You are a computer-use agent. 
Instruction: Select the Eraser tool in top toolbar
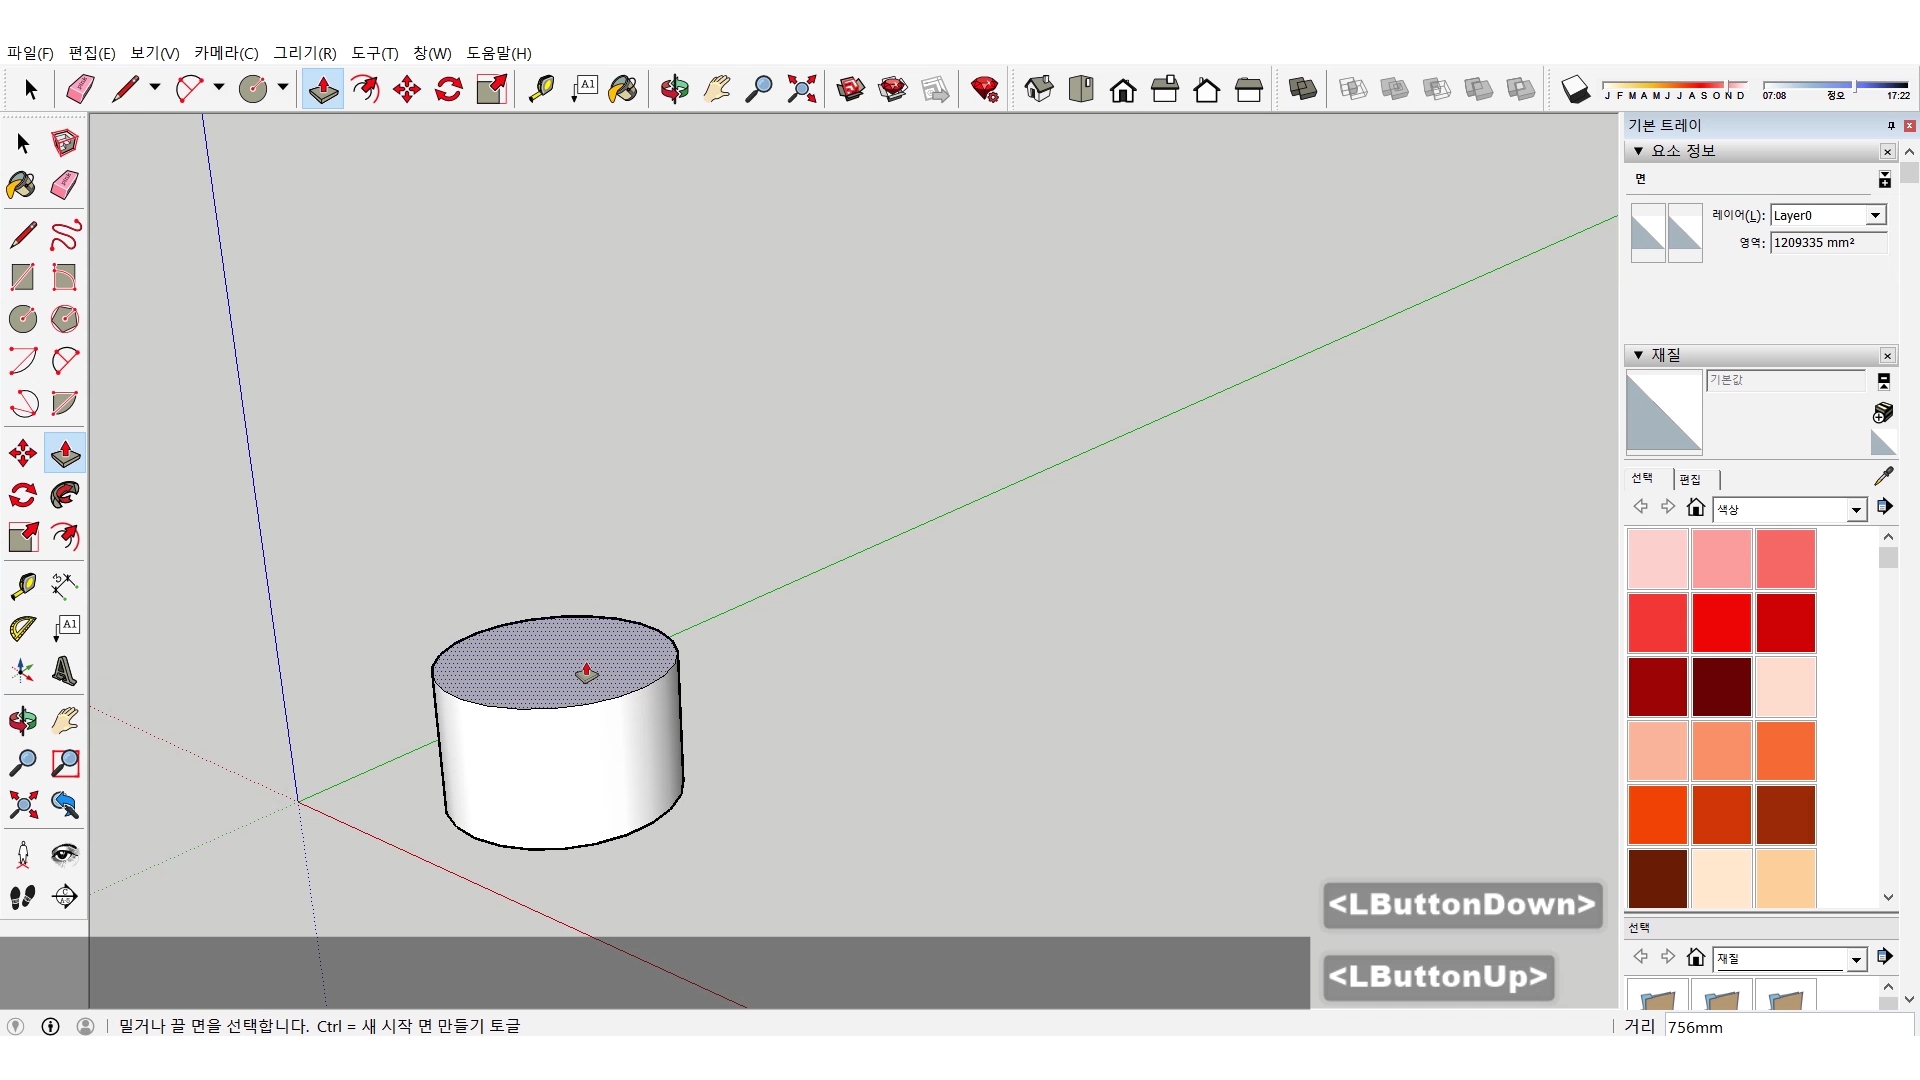tap(80, 89)
